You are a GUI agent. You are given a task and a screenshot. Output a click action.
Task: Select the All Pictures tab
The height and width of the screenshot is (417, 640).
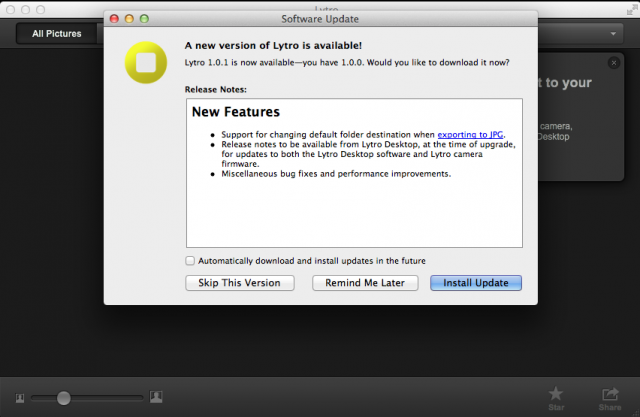pyautogui.click(x=57, y=33)
